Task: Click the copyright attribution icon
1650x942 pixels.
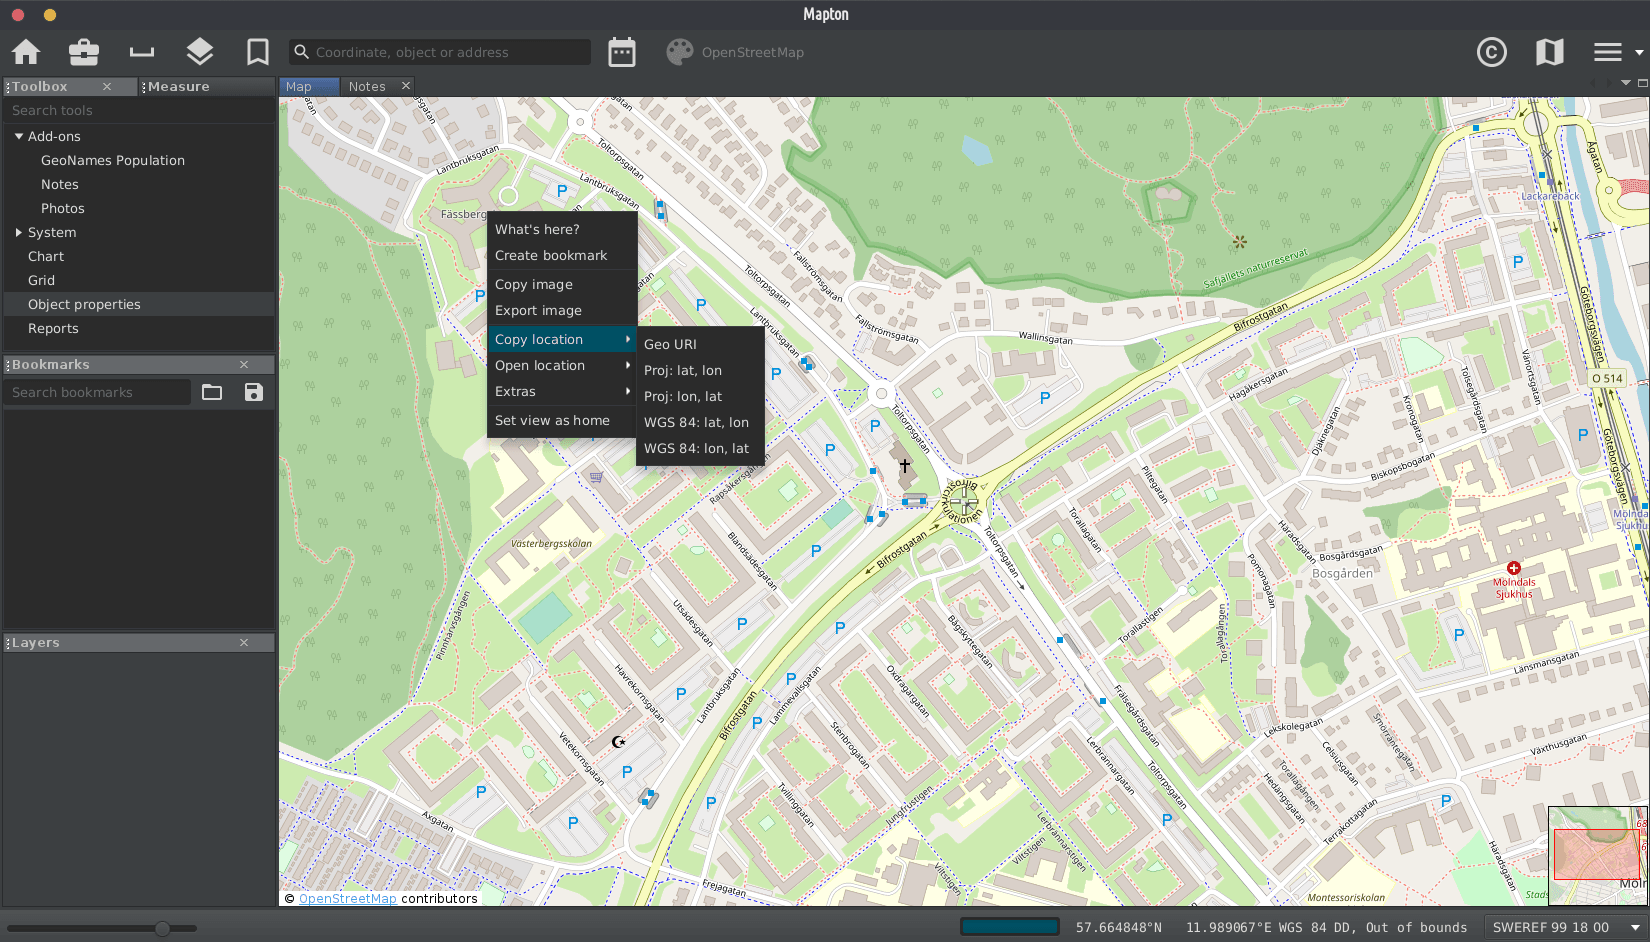Action: (x=1491, y=52)
